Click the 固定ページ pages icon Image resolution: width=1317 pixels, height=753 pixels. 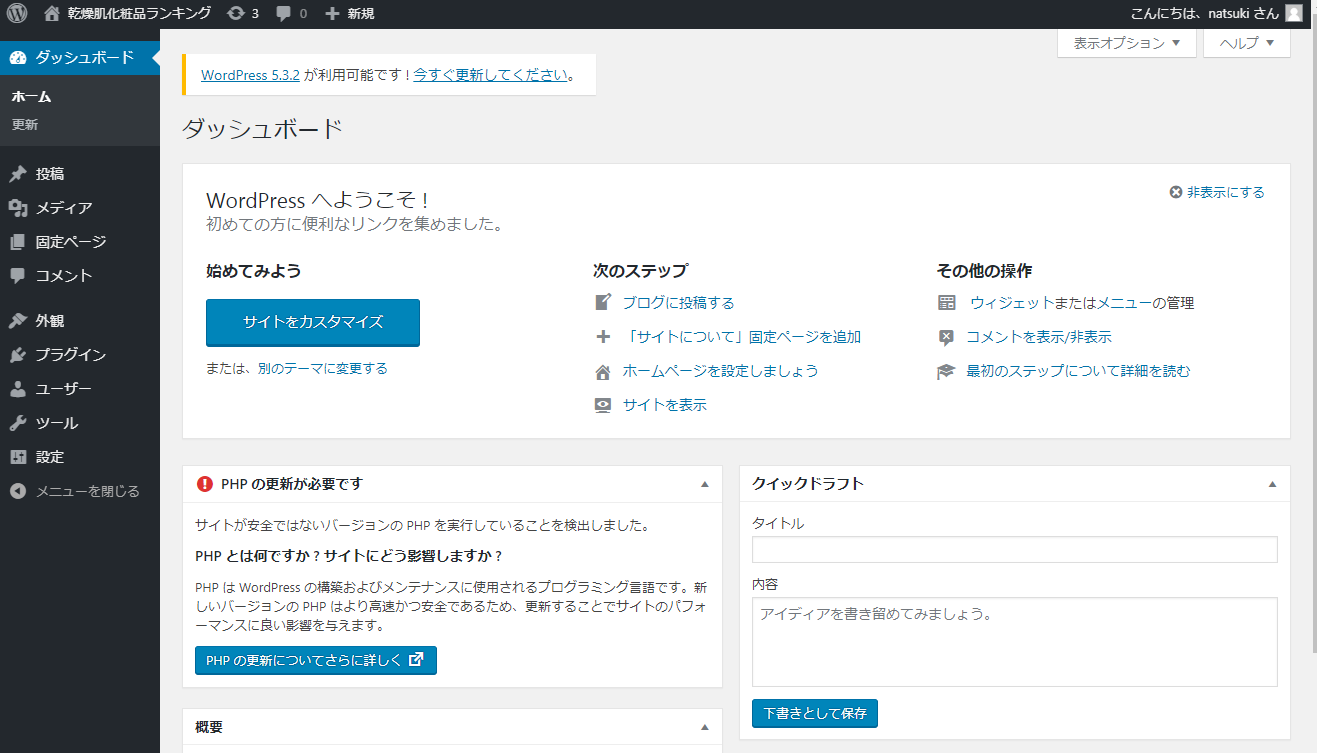pyautogui.click(x=18, y=242)
